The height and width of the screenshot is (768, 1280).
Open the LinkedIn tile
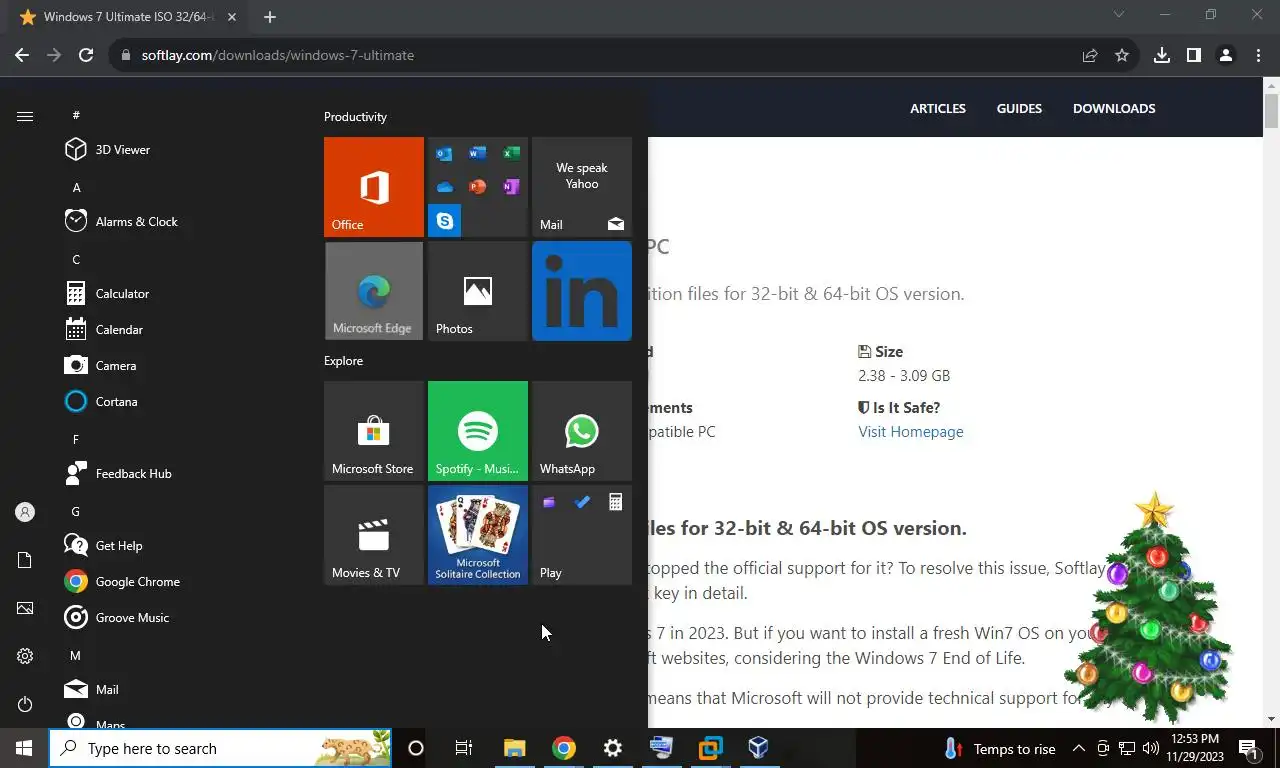point(582,291)
